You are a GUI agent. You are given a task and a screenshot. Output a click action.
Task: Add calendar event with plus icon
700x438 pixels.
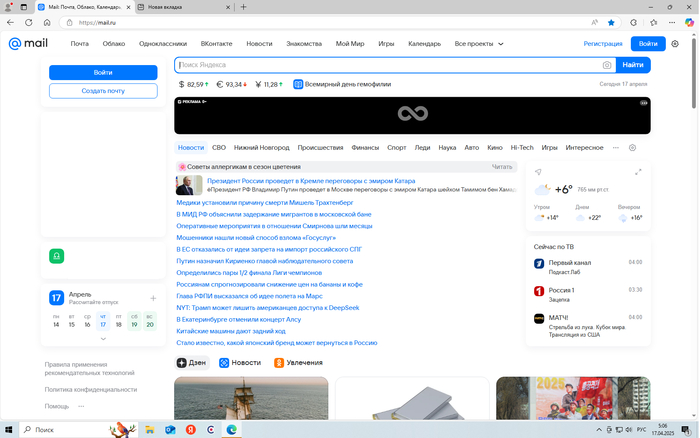(x=153, y=298)
